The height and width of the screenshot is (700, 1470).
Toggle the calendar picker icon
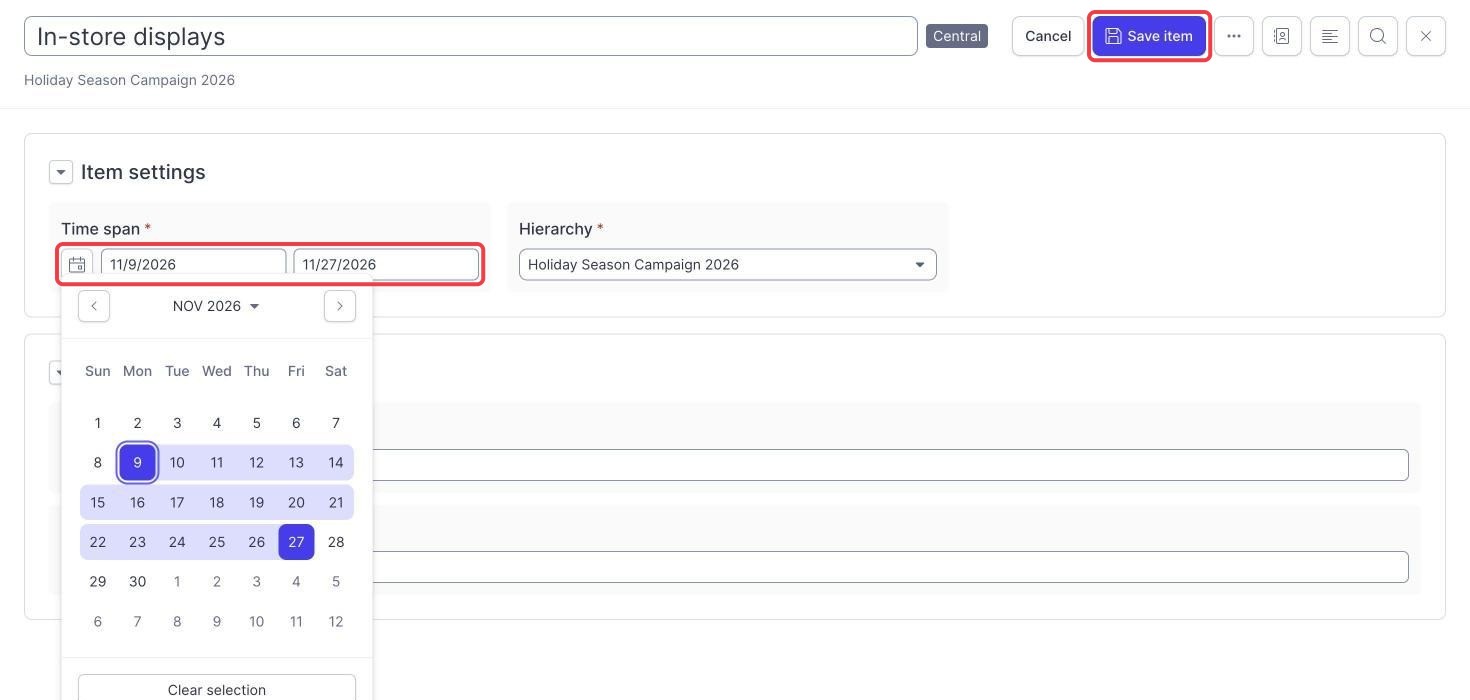pyautogui.click(x=77, y=264)
